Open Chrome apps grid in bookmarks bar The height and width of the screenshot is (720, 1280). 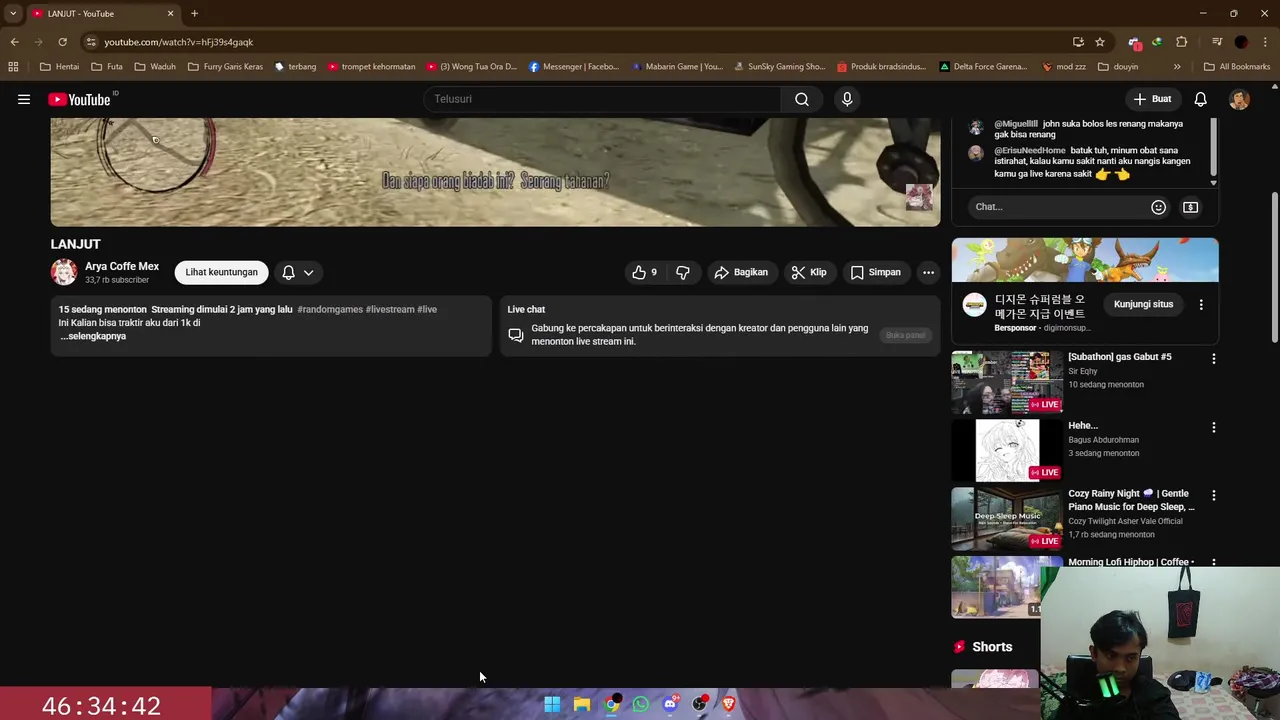click(13, 67)
